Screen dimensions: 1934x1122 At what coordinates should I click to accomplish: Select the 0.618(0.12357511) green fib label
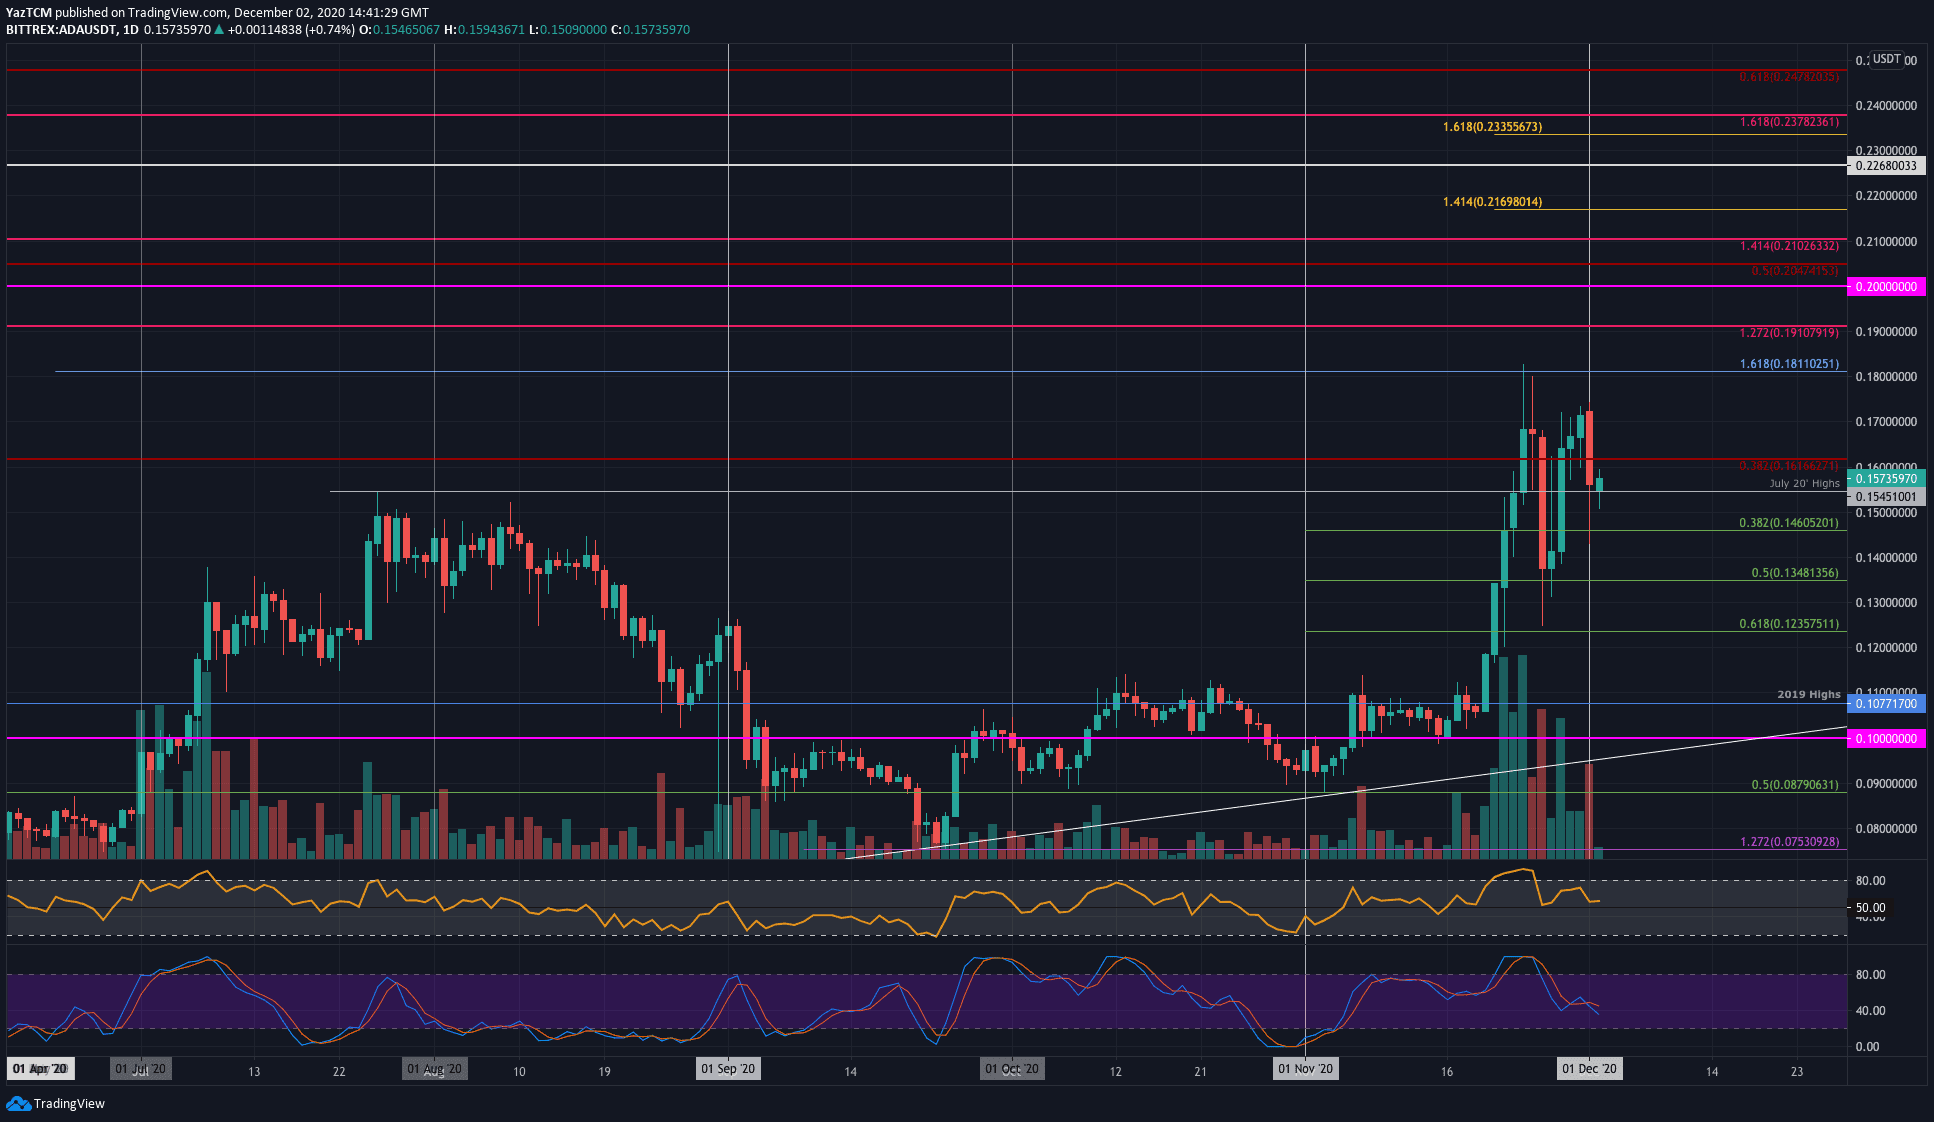point(1789,624)
